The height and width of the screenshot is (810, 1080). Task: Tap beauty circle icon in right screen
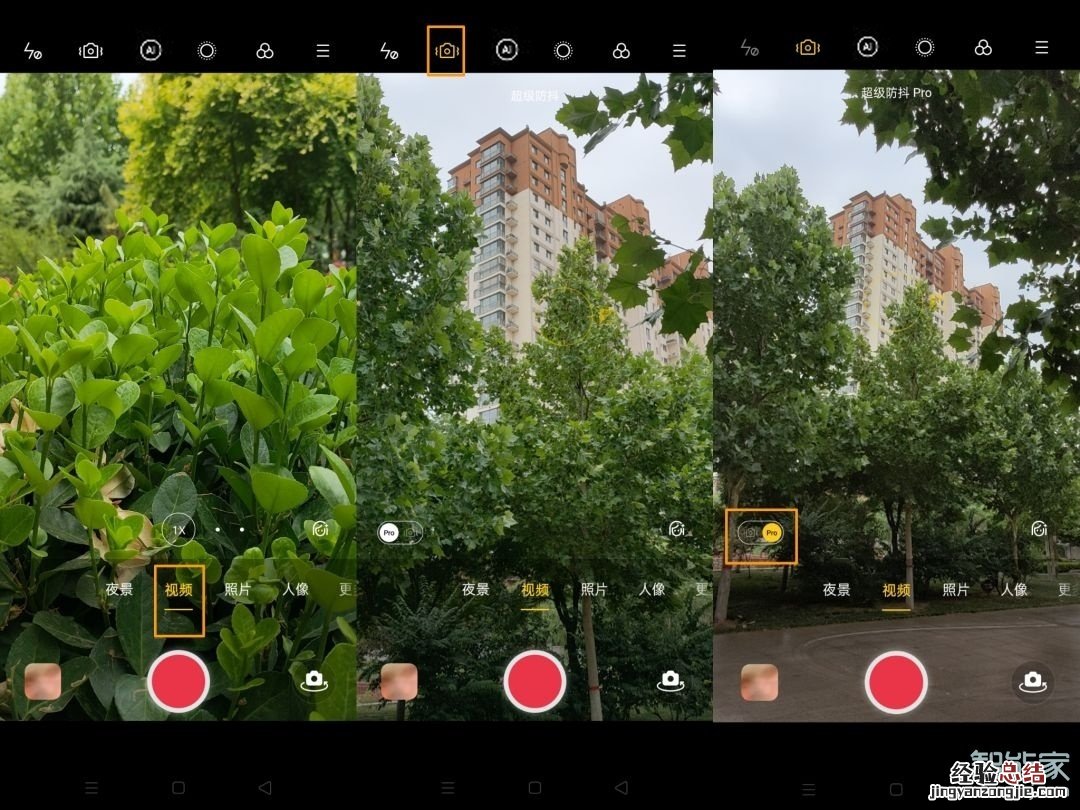pyautogui.click(x=924, y=48)
